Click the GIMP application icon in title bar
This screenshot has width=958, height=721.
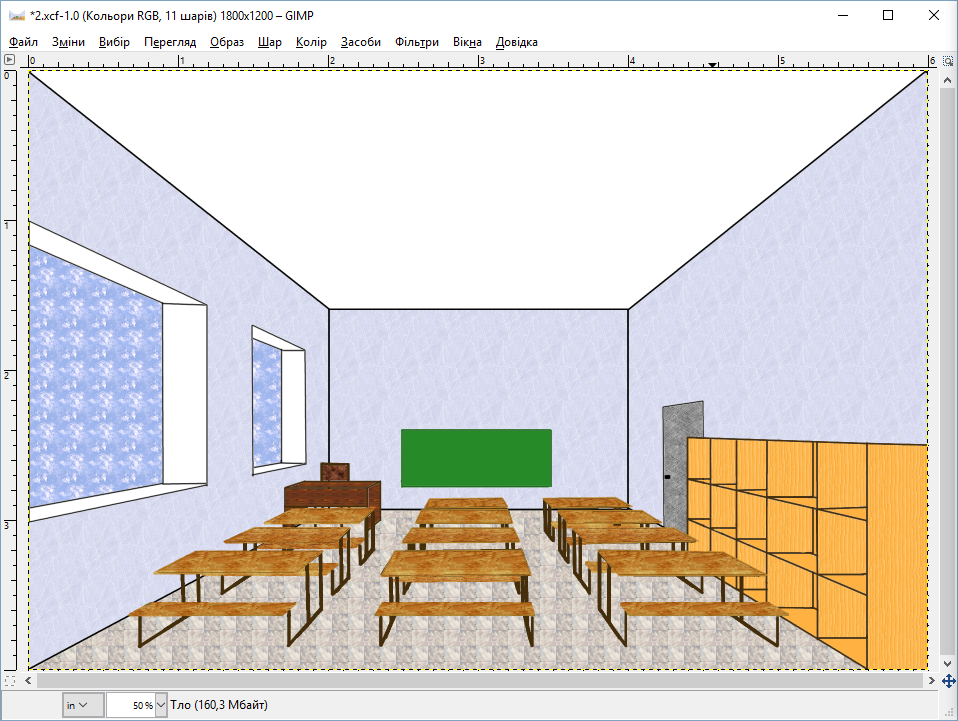point(16,15)
